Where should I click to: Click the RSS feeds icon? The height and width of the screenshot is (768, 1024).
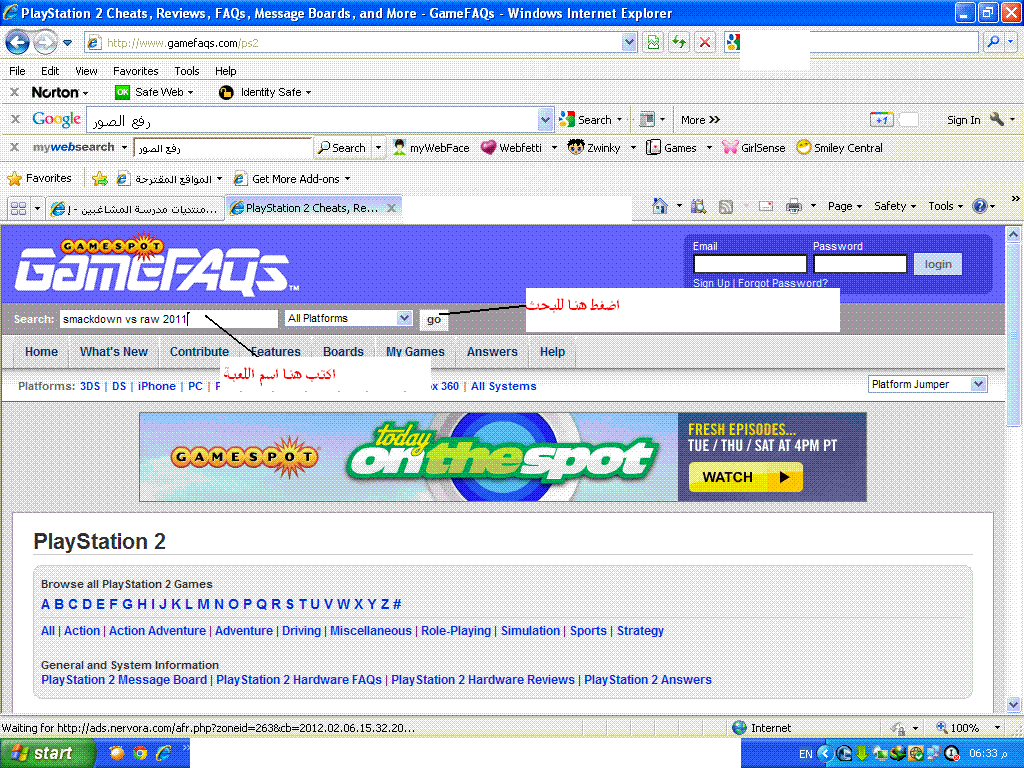(726, 206)
